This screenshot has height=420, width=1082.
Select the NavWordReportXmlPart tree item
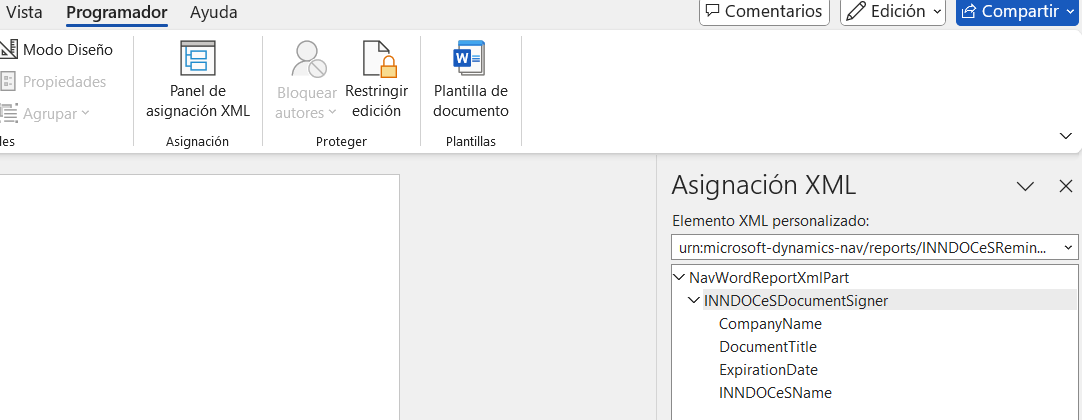pos(769,278)
